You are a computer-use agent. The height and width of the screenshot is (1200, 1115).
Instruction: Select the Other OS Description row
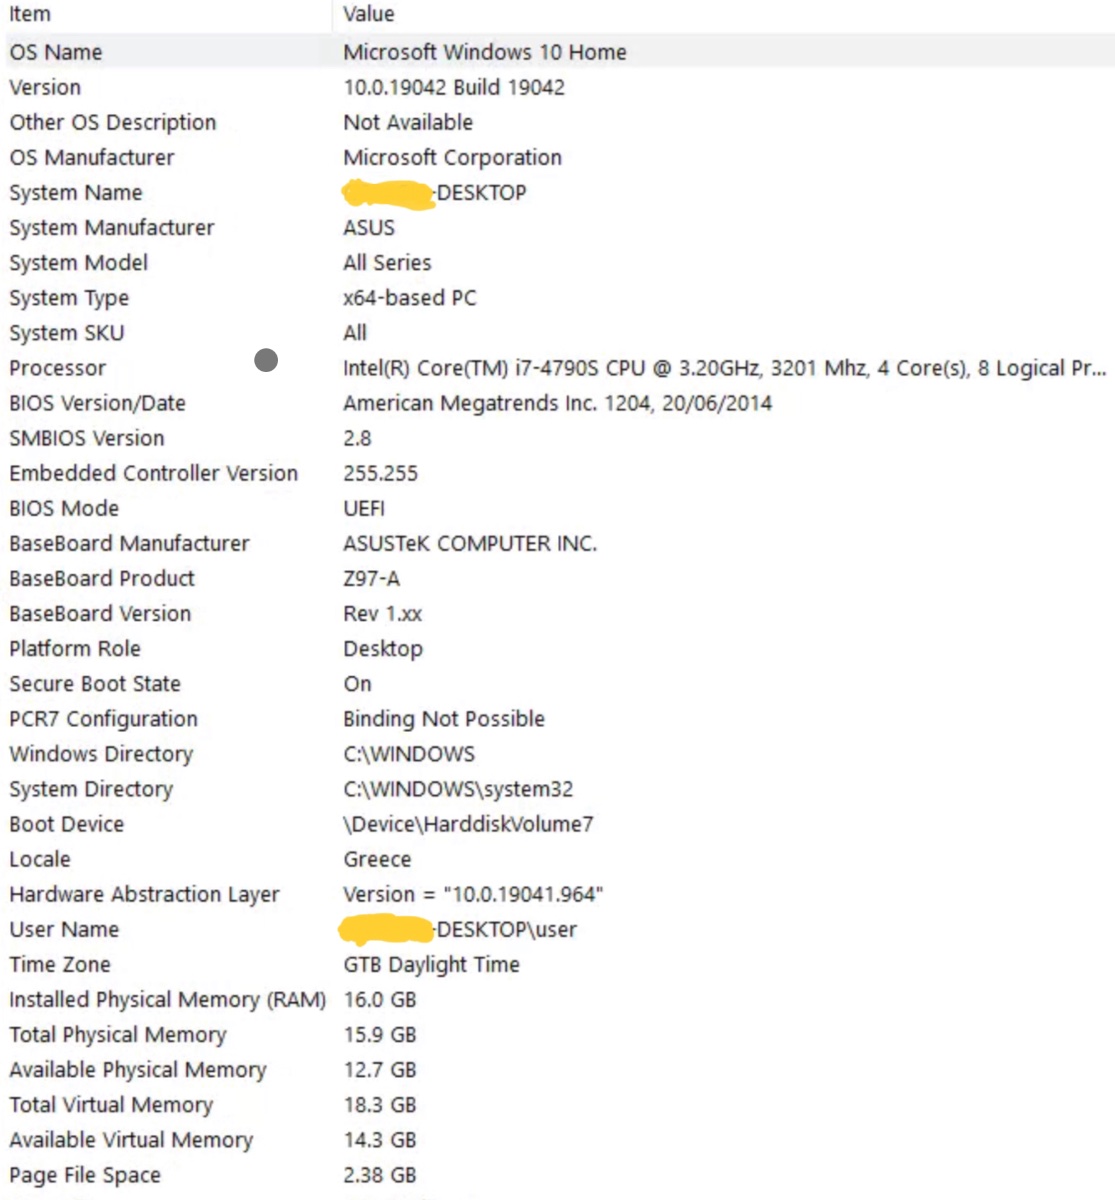point(113,122)
